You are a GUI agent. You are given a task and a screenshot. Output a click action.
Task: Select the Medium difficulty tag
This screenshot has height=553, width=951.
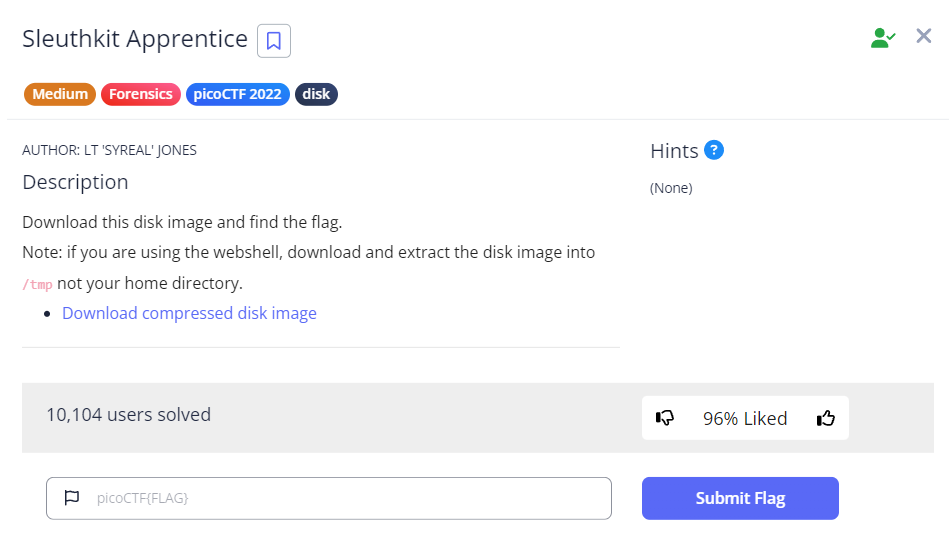(59, 94)
